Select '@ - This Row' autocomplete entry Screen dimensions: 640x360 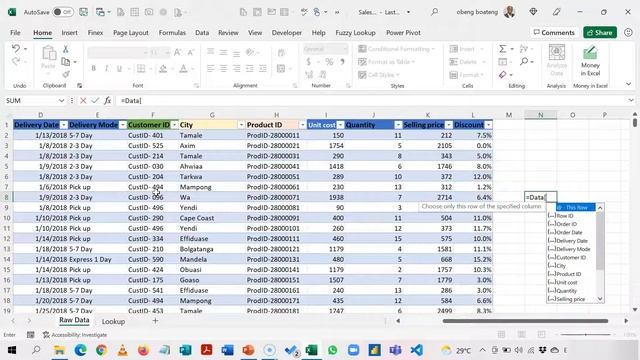point(576,207)
